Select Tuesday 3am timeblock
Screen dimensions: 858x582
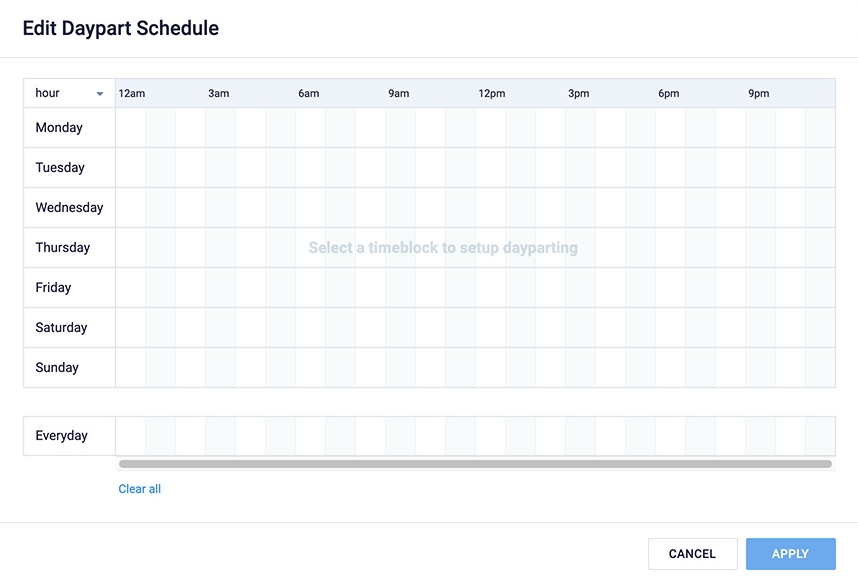[221, 168]
